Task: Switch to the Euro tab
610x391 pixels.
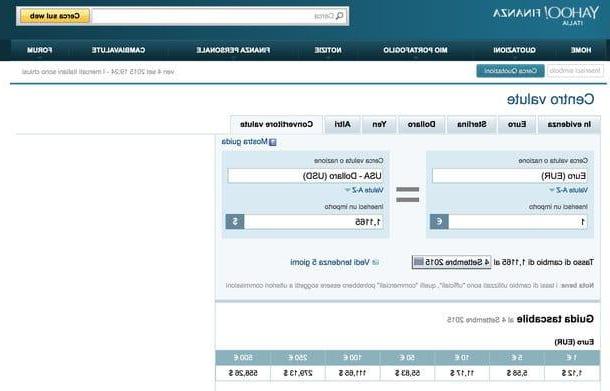Action: (x=517, y=124)
